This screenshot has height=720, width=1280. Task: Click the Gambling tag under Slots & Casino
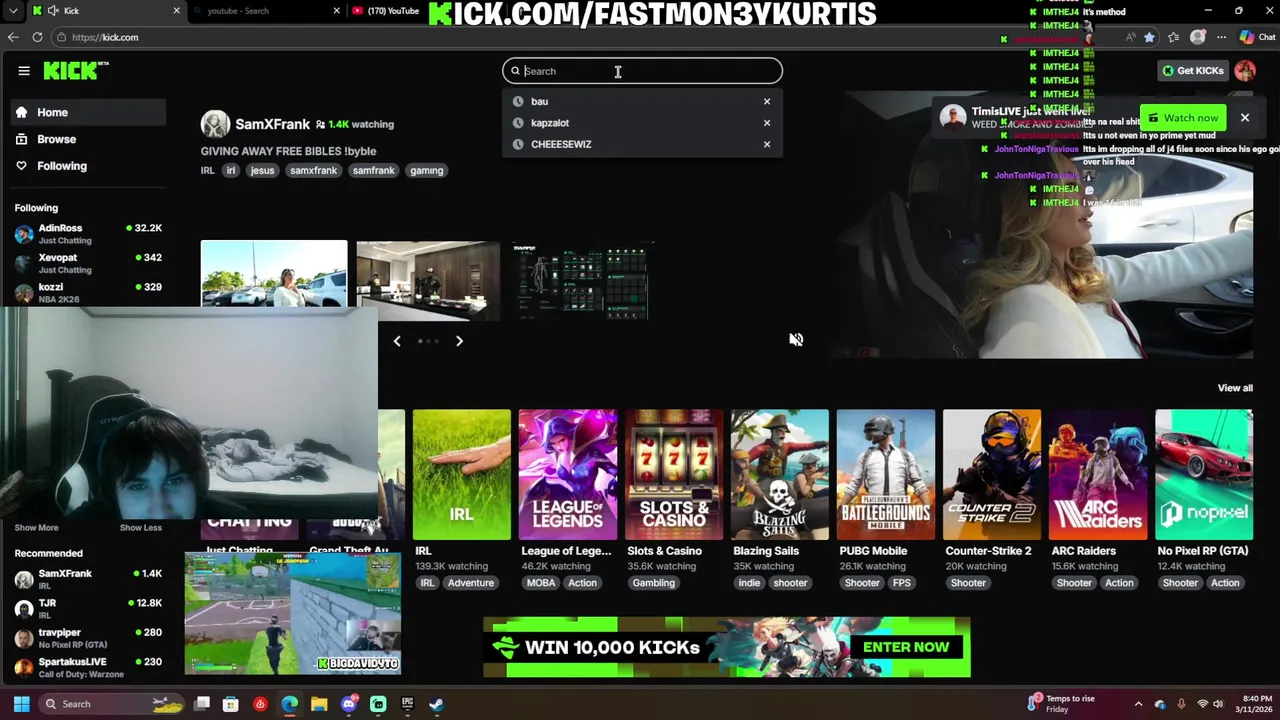click(654, 583)
